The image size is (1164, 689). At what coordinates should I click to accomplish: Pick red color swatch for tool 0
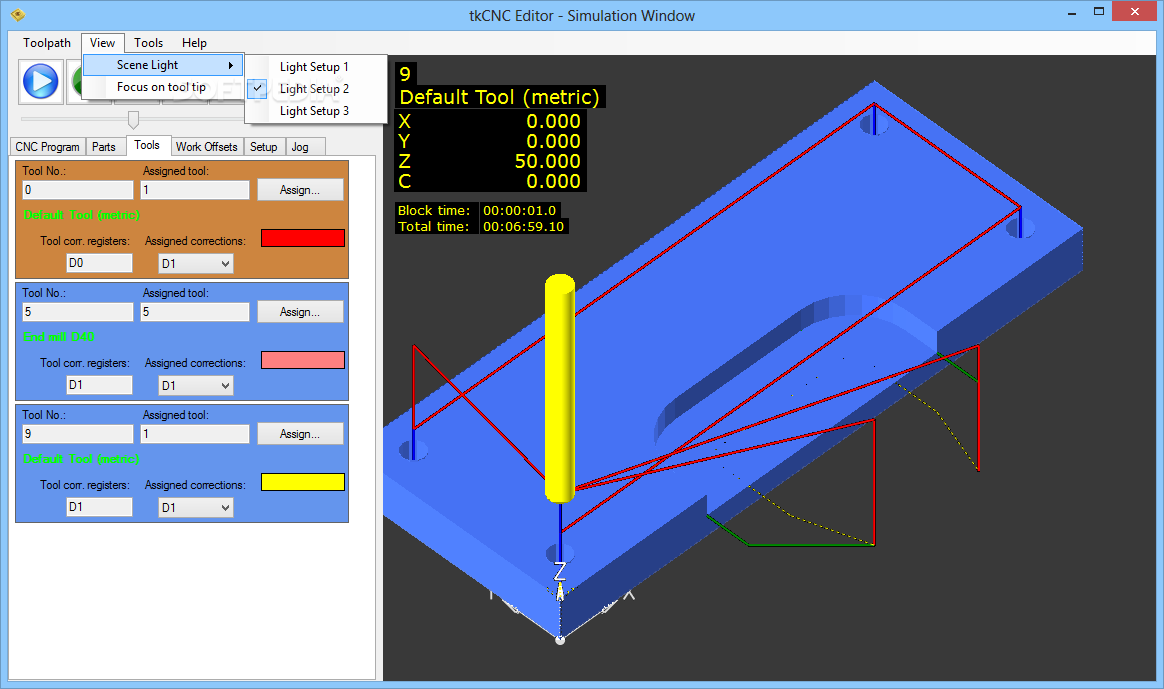click(303, 238)
